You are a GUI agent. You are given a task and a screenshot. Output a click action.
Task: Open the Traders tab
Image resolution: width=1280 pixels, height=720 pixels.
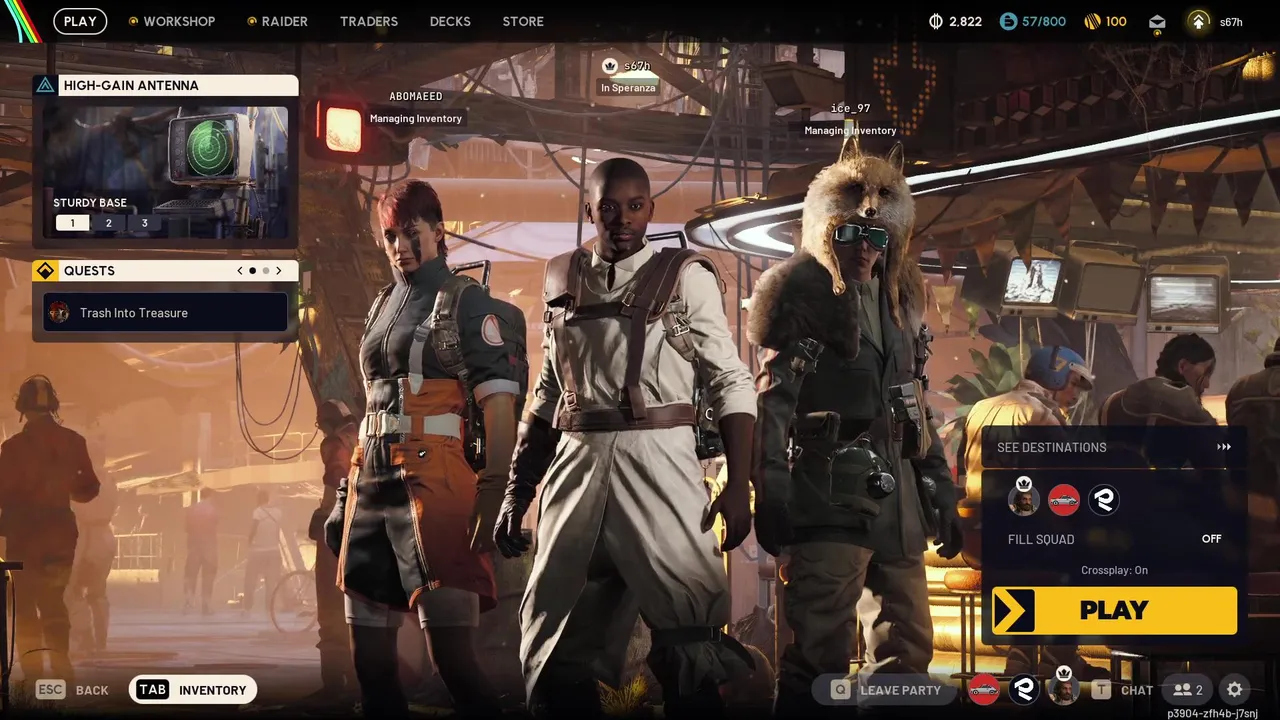pyautogui.click(x=369, y=21)
